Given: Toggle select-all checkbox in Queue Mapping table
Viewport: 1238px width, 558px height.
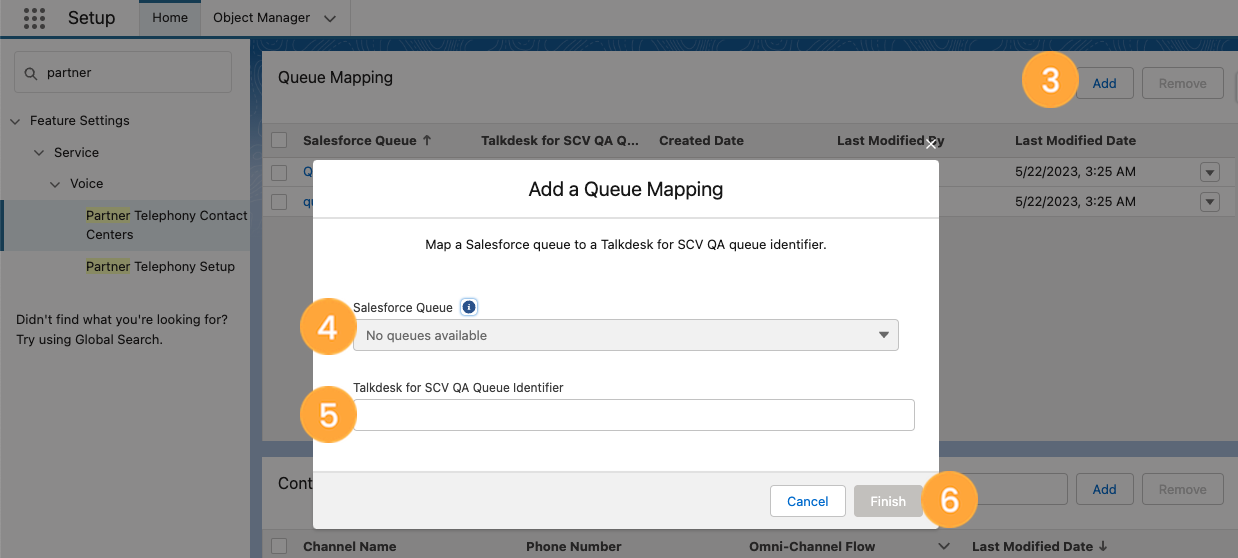Looking at the screenshot, I should [280, 141].
